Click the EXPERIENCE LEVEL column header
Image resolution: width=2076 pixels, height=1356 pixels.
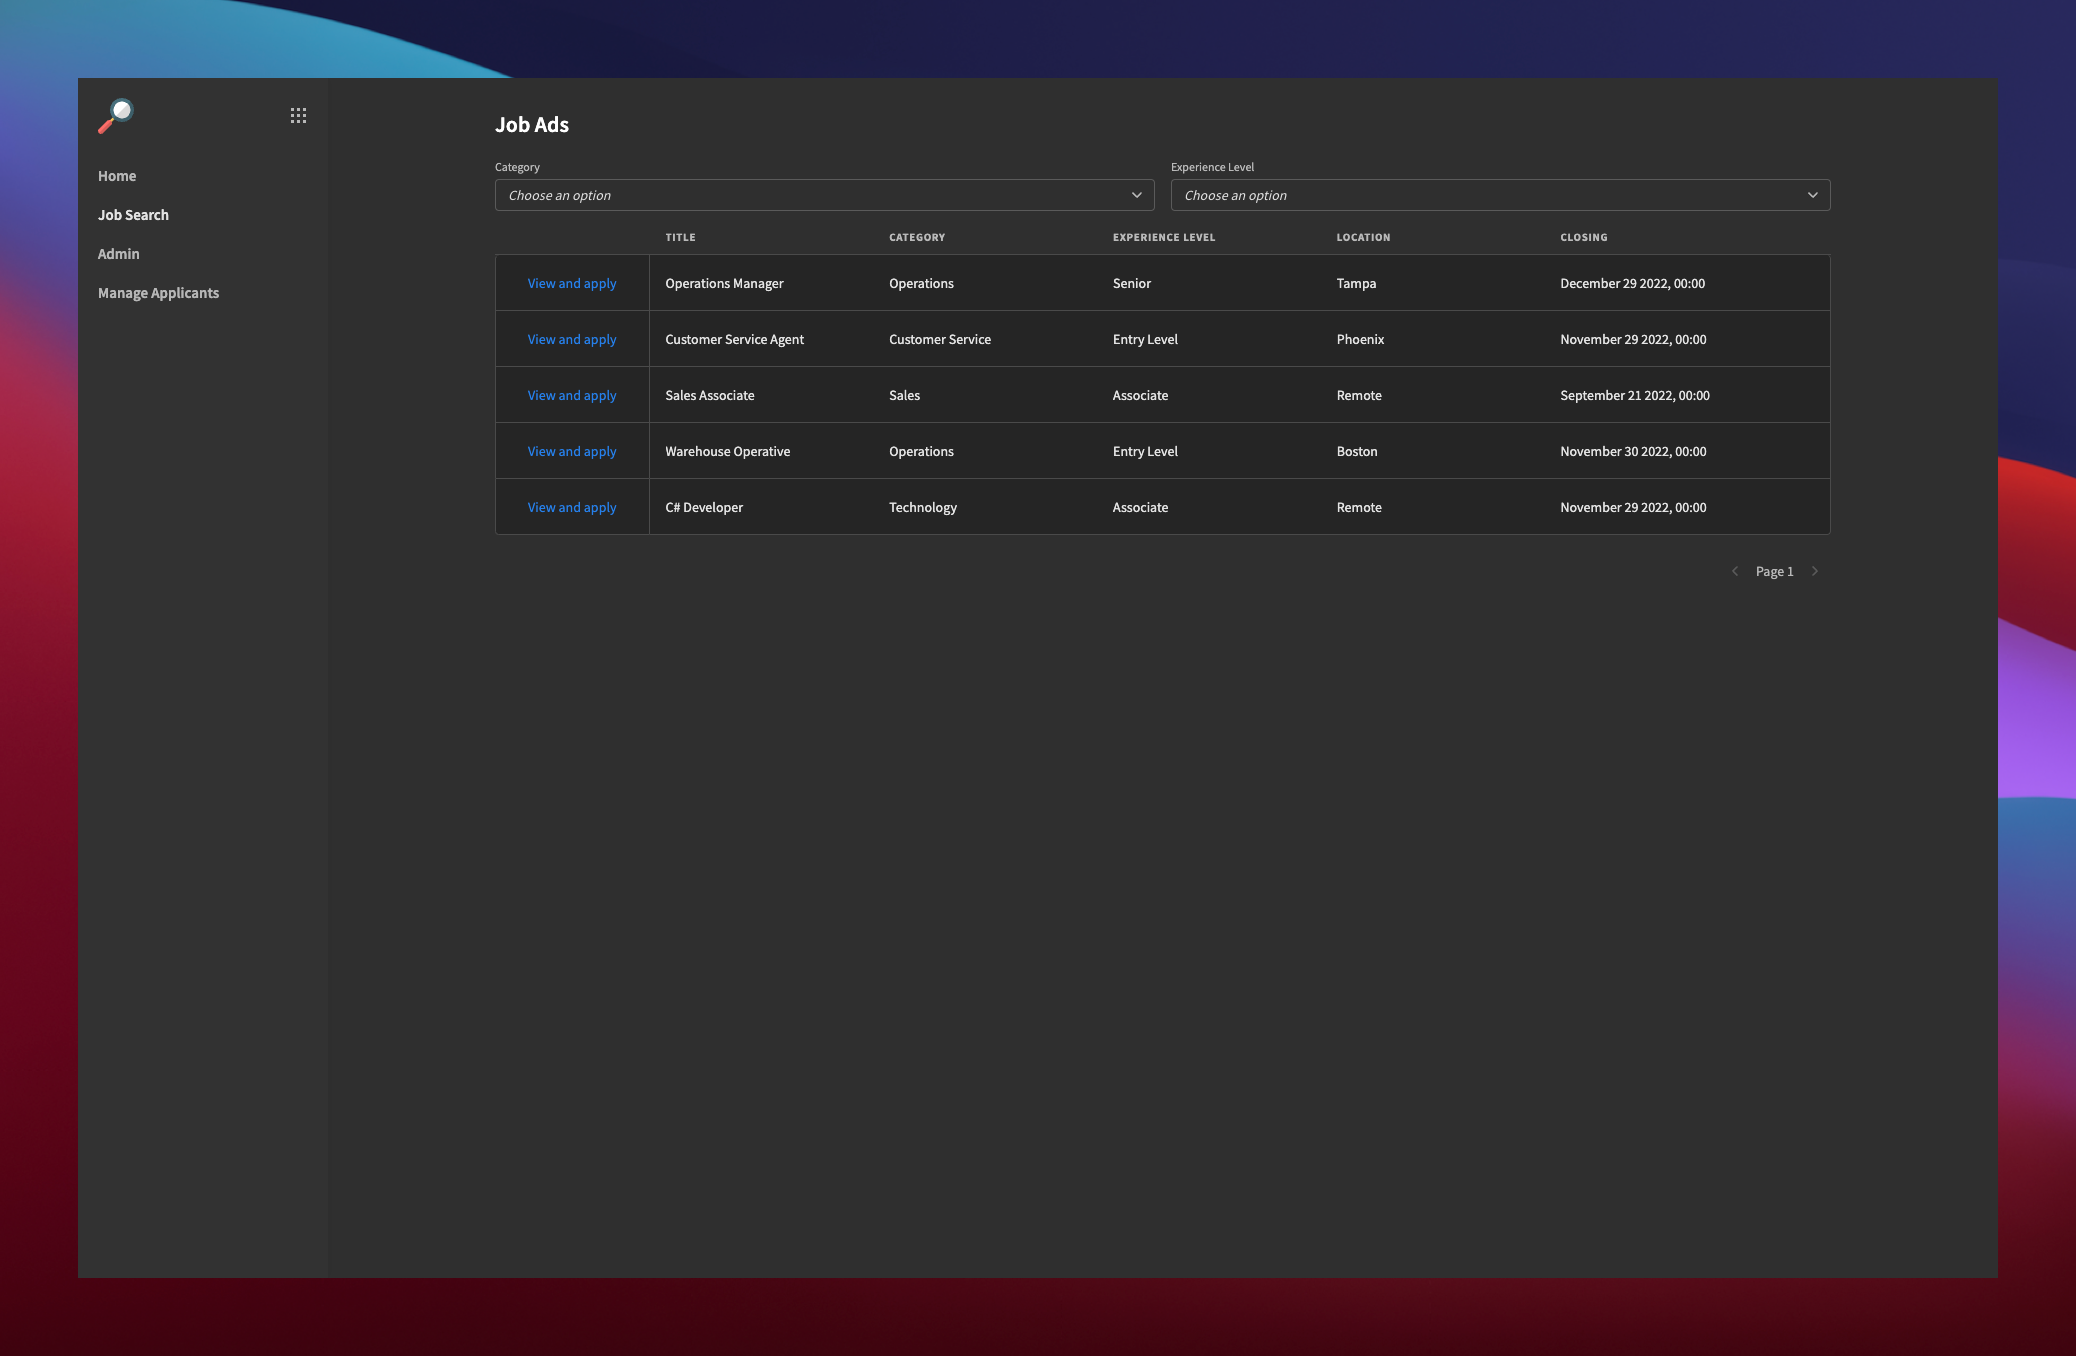(x=1164, y=237)
